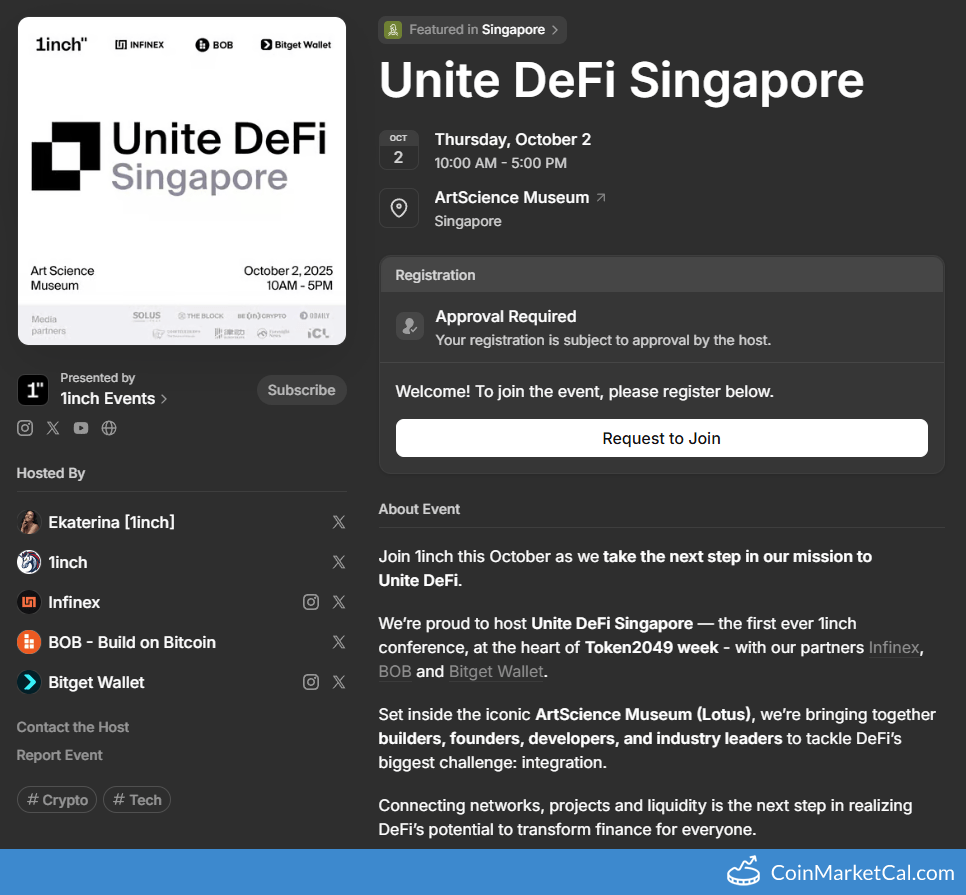Subscribe to 1inch Events
The height and width of the screenshot is (895, 966).
(301, 390)
